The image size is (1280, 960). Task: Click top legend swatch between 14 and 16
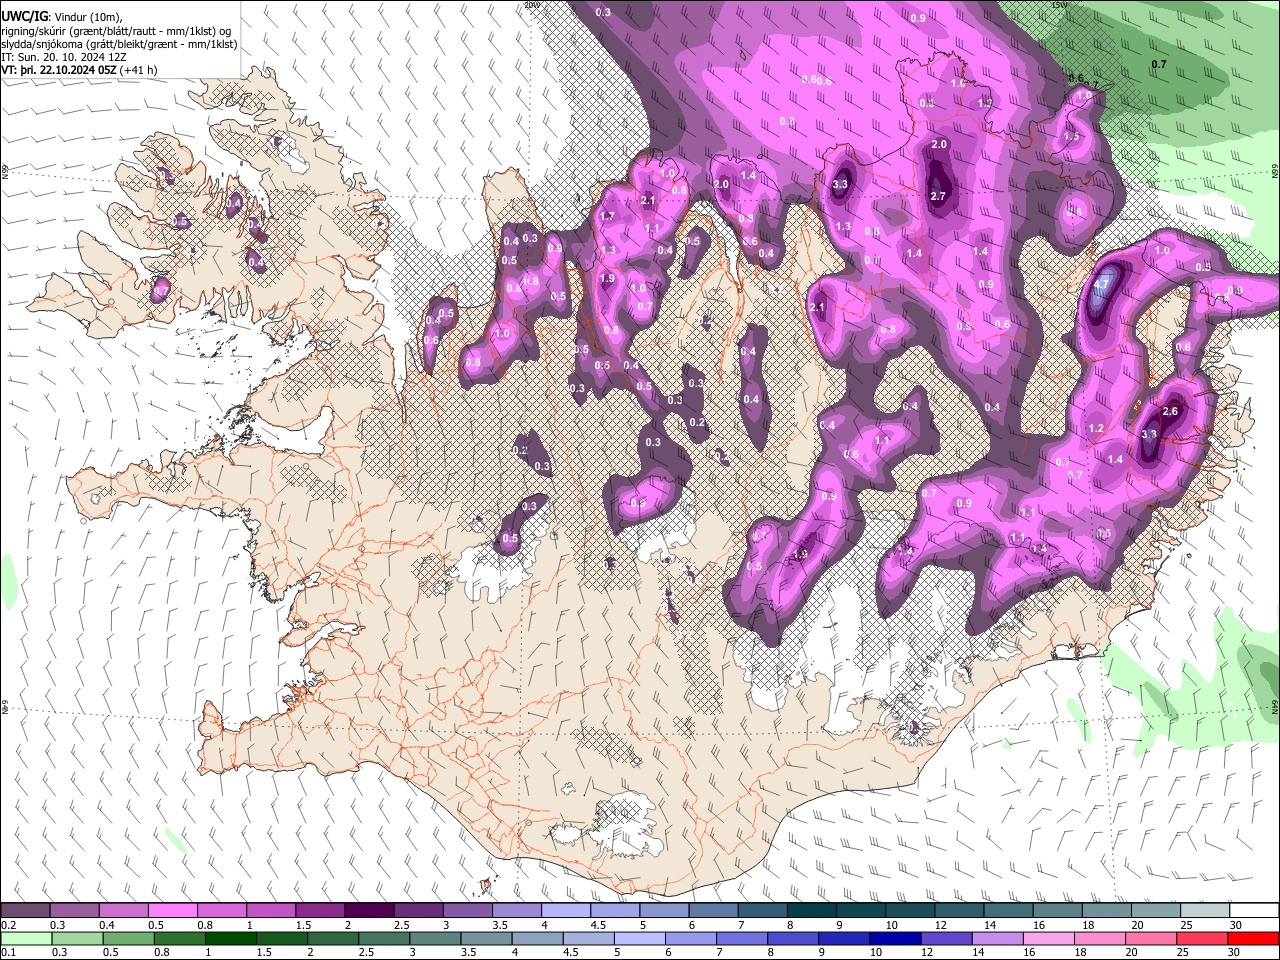pyautogui.click(x=1009, y=911)
